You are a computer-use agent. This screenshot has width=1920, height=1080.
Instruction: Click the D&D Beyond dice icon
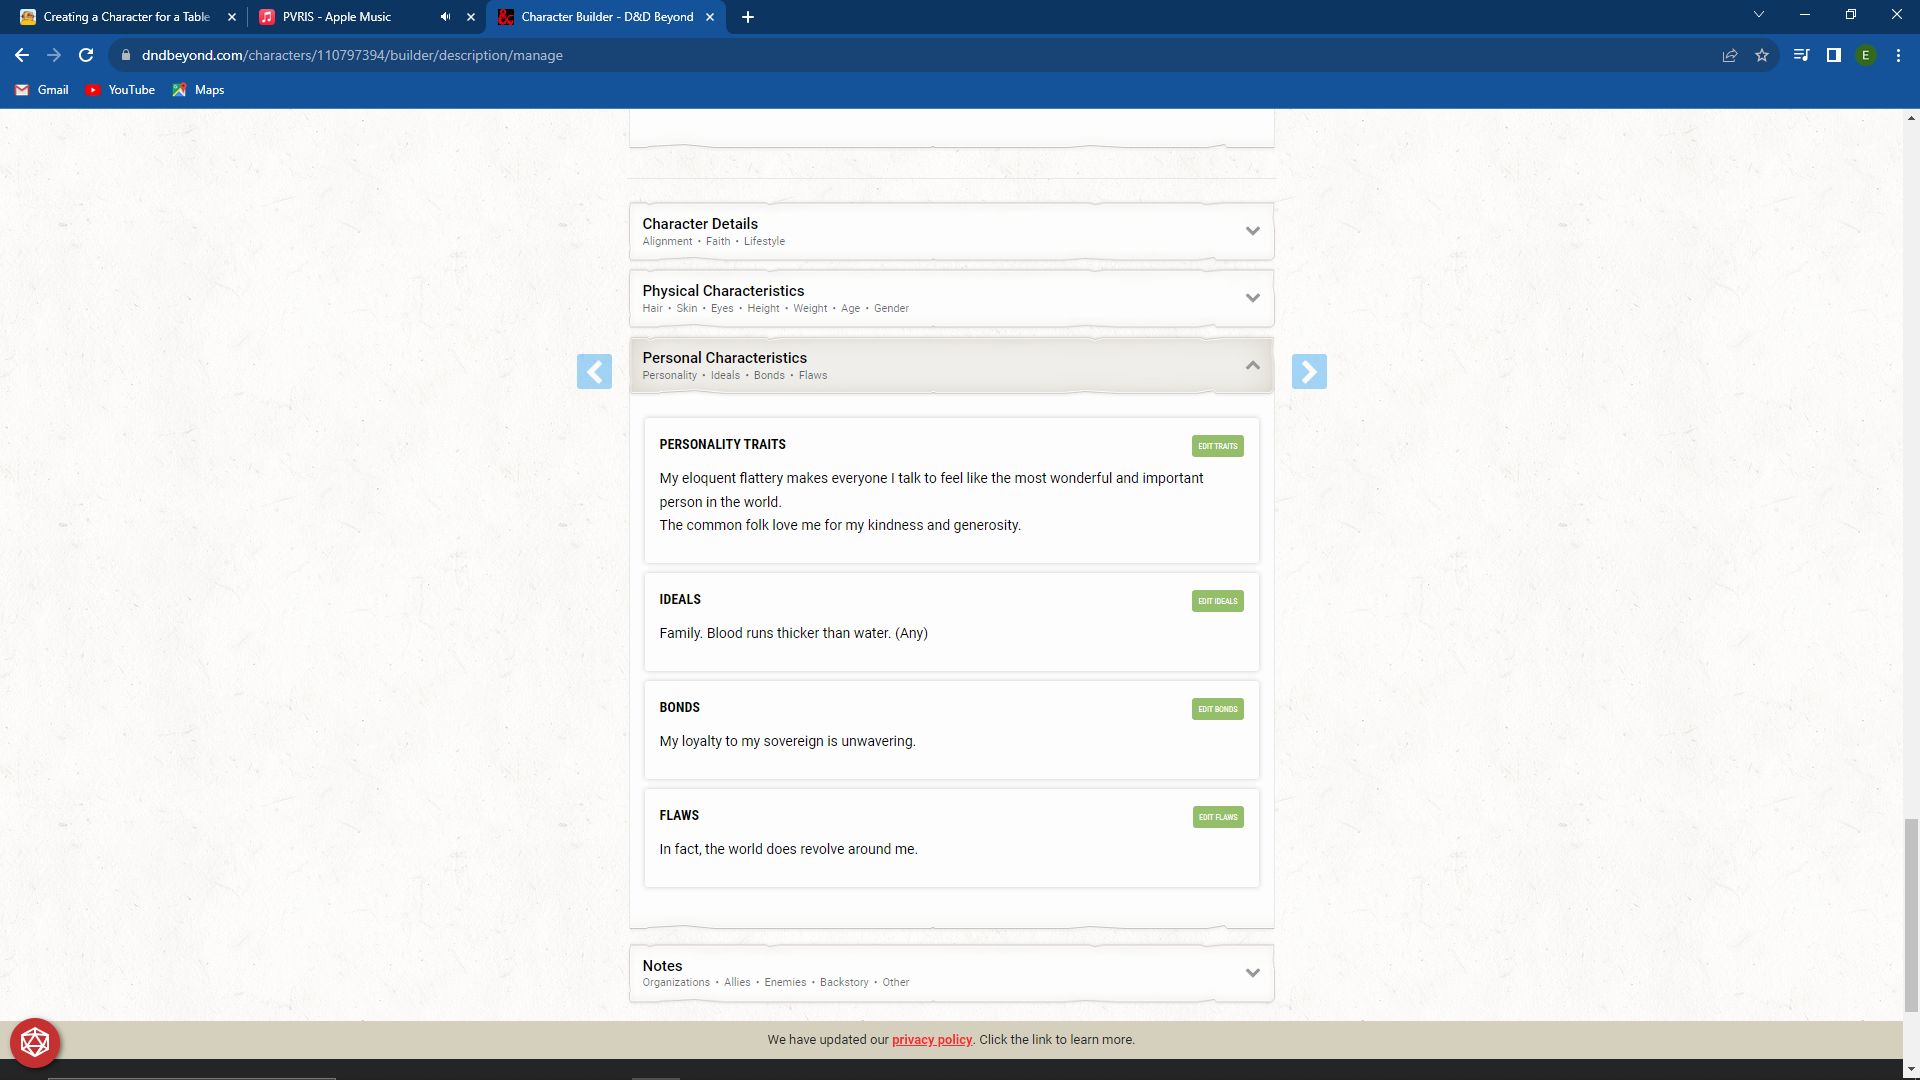(35, 1042)
